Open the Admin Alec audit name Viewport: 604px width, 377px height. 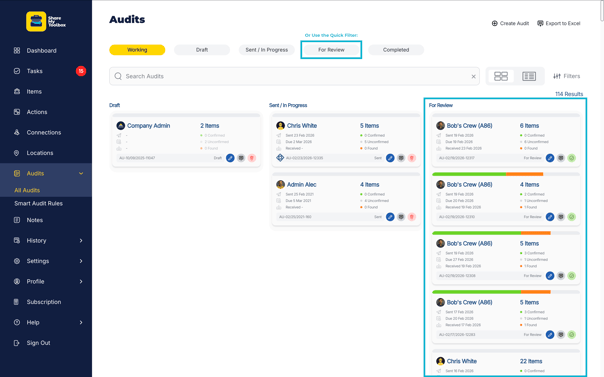(301, 184)
